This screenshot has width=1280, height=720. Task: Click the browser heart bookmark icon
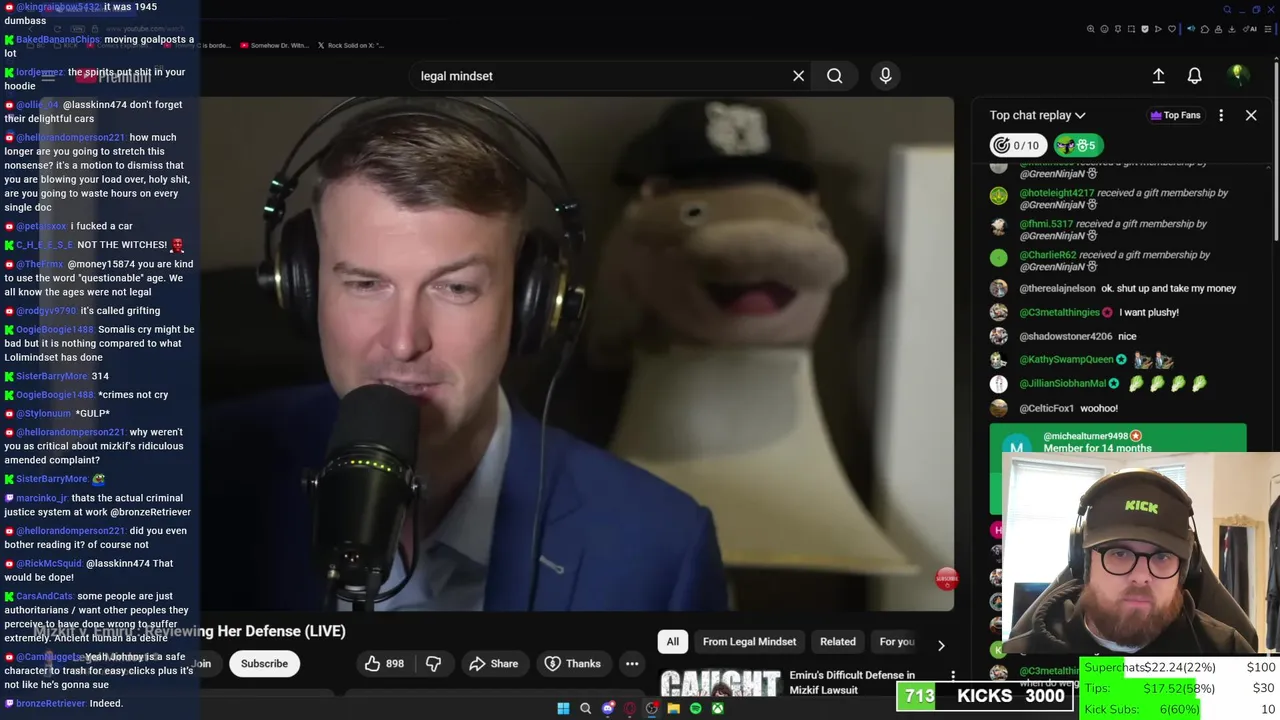coord(1172,29)
